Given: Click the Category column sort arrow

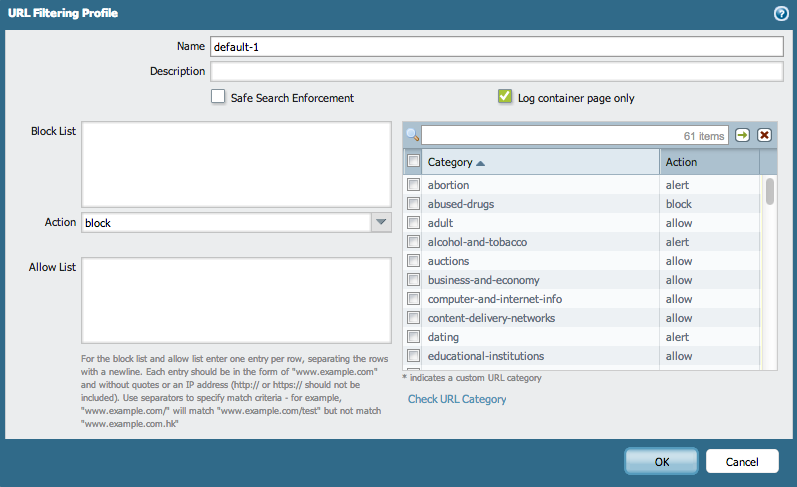Looking at the screenshot, I should [481, 162].
